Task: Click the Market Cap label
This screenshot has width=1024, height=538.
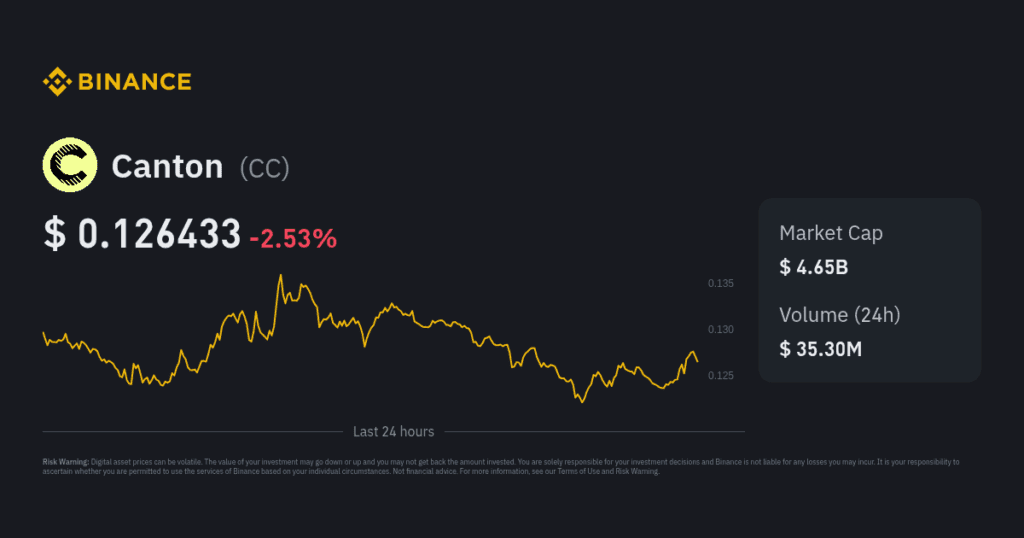Action: [831, 233]
